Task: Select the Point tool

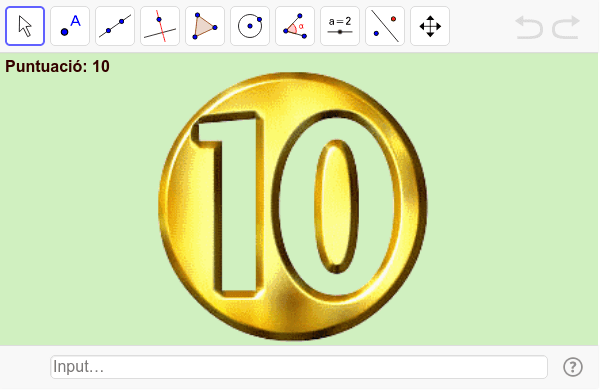Action: [70, 26]
